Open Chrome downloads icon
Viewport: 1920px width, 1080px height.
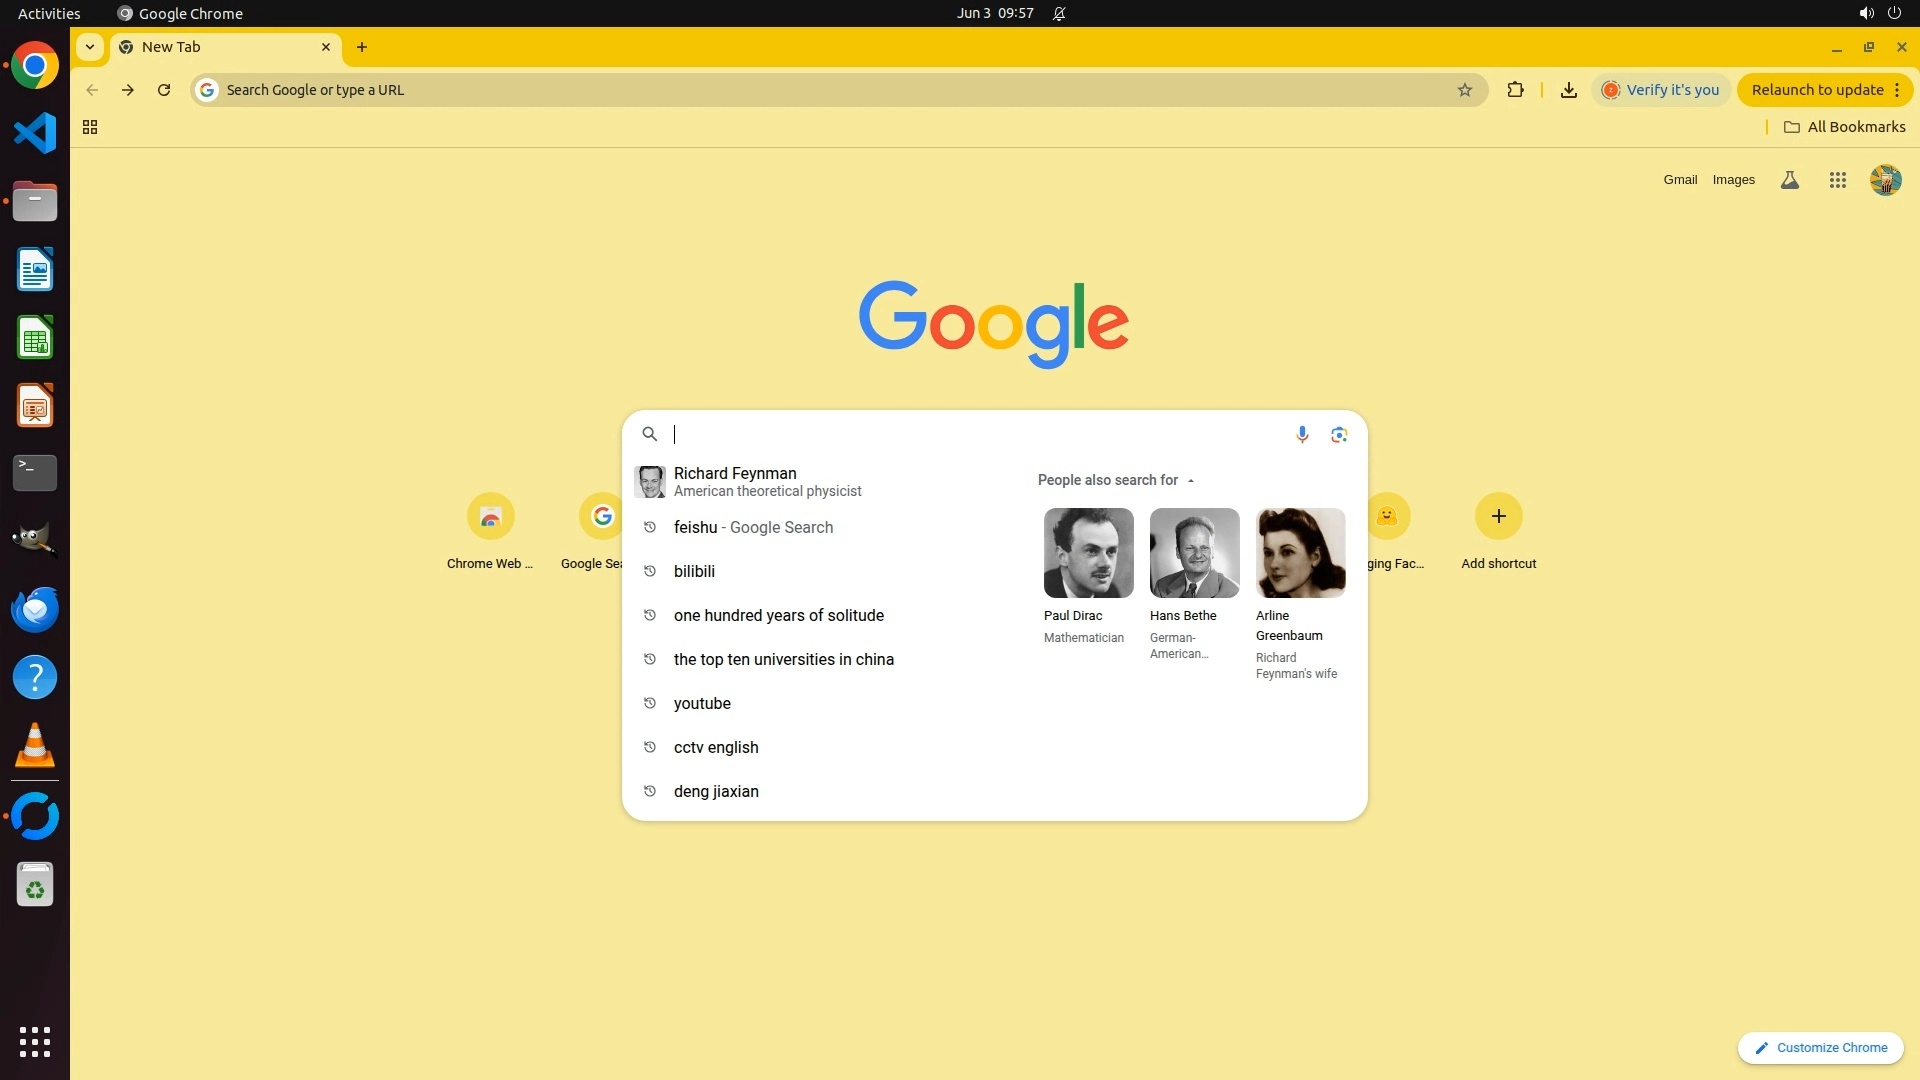(x=1568, y=90)
